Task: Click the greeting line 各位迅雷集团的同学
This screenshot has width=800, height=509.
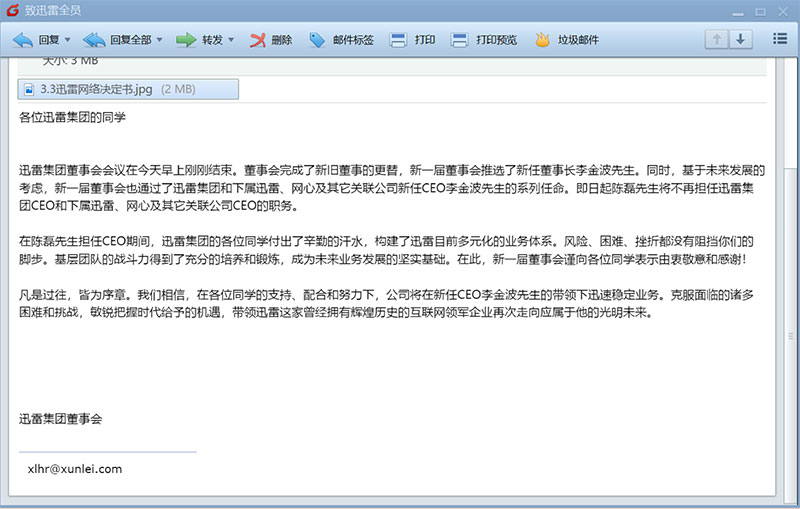Action: point(72,117)
